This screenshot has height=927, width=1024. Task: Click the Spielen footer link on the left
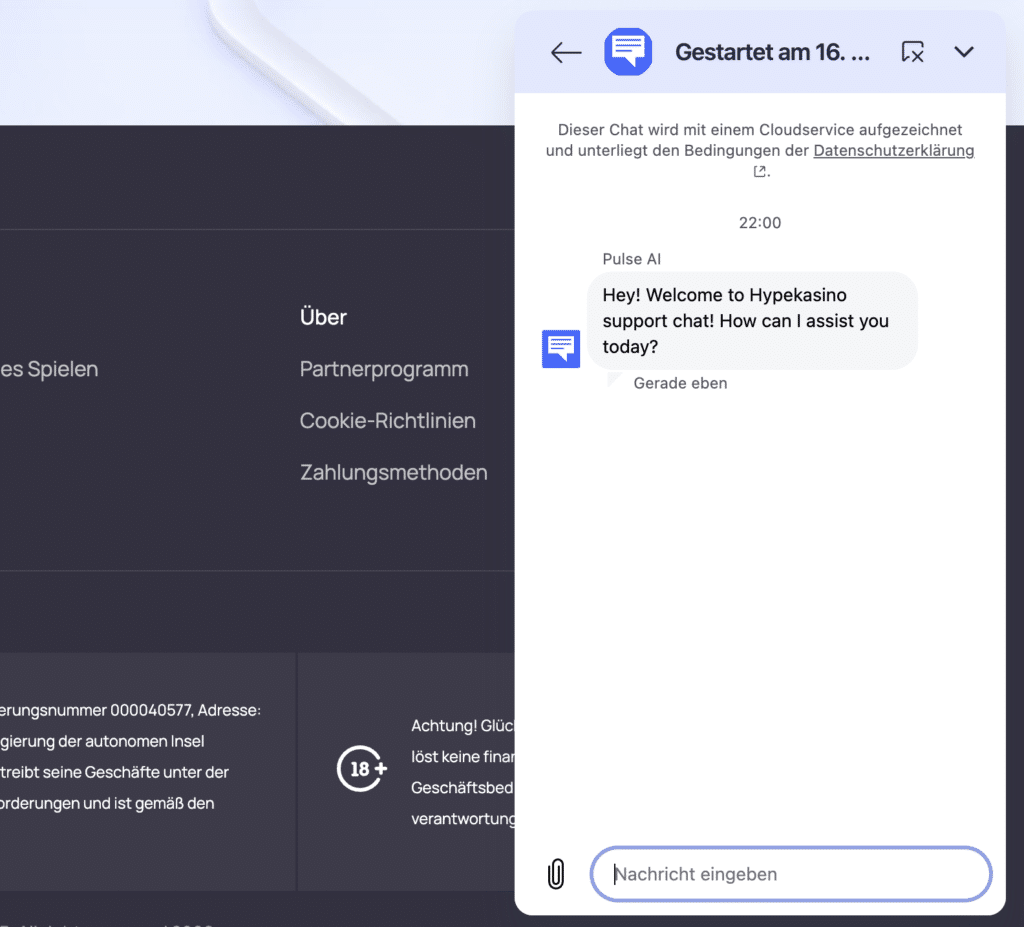tap(48, 369)
